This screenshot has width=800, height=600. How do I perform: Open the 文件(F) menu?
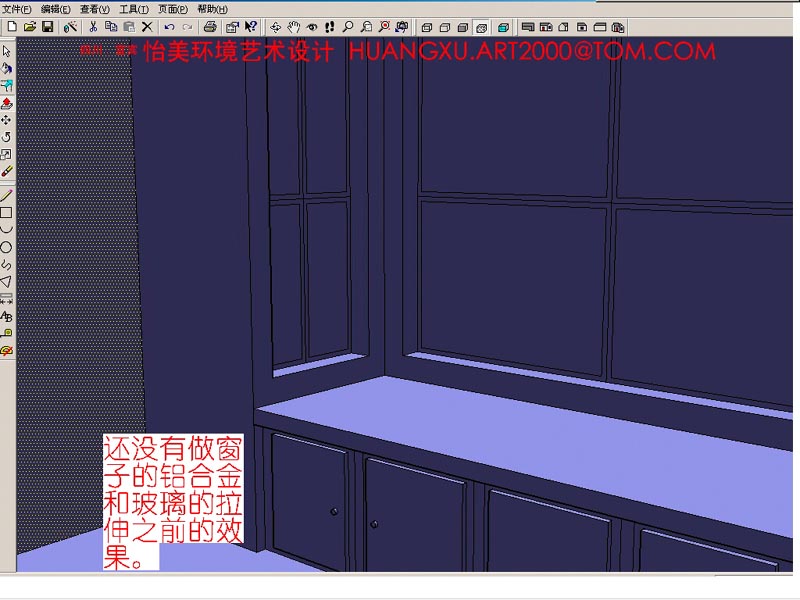[17, 9]
